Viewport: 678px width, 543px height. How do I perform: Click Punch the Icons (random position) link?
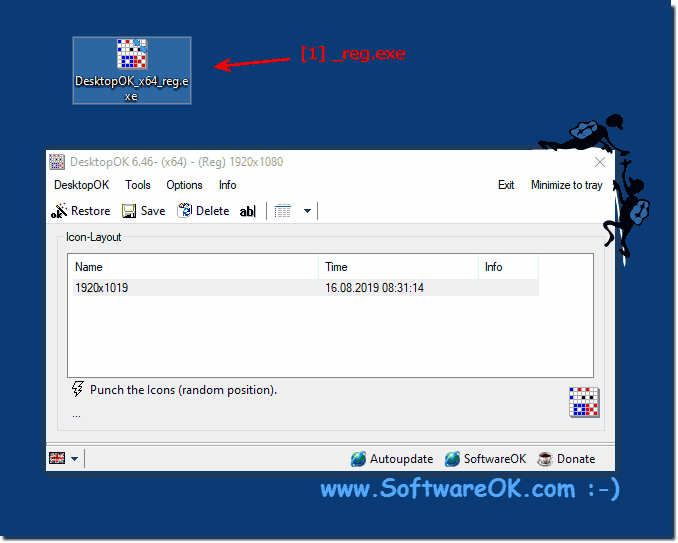183,390
